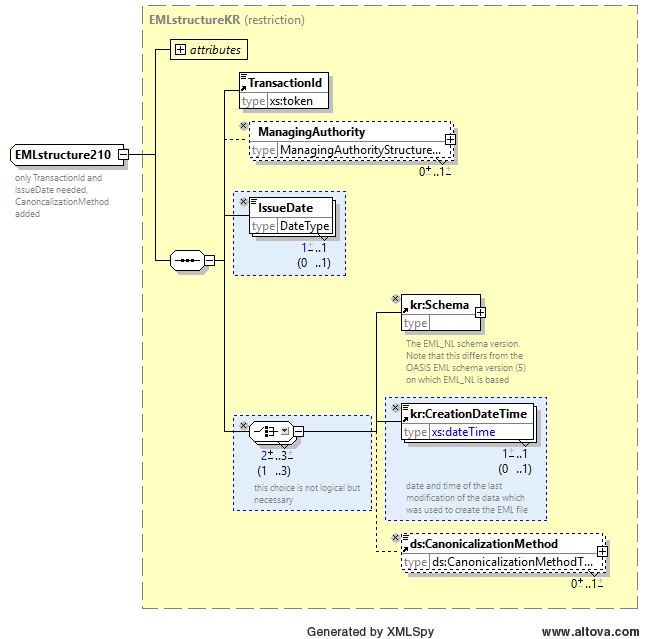Screen dimensions: 648x639
Task: Click the 'this choice is not logical' annotation
Action: (x=307, y=494)
